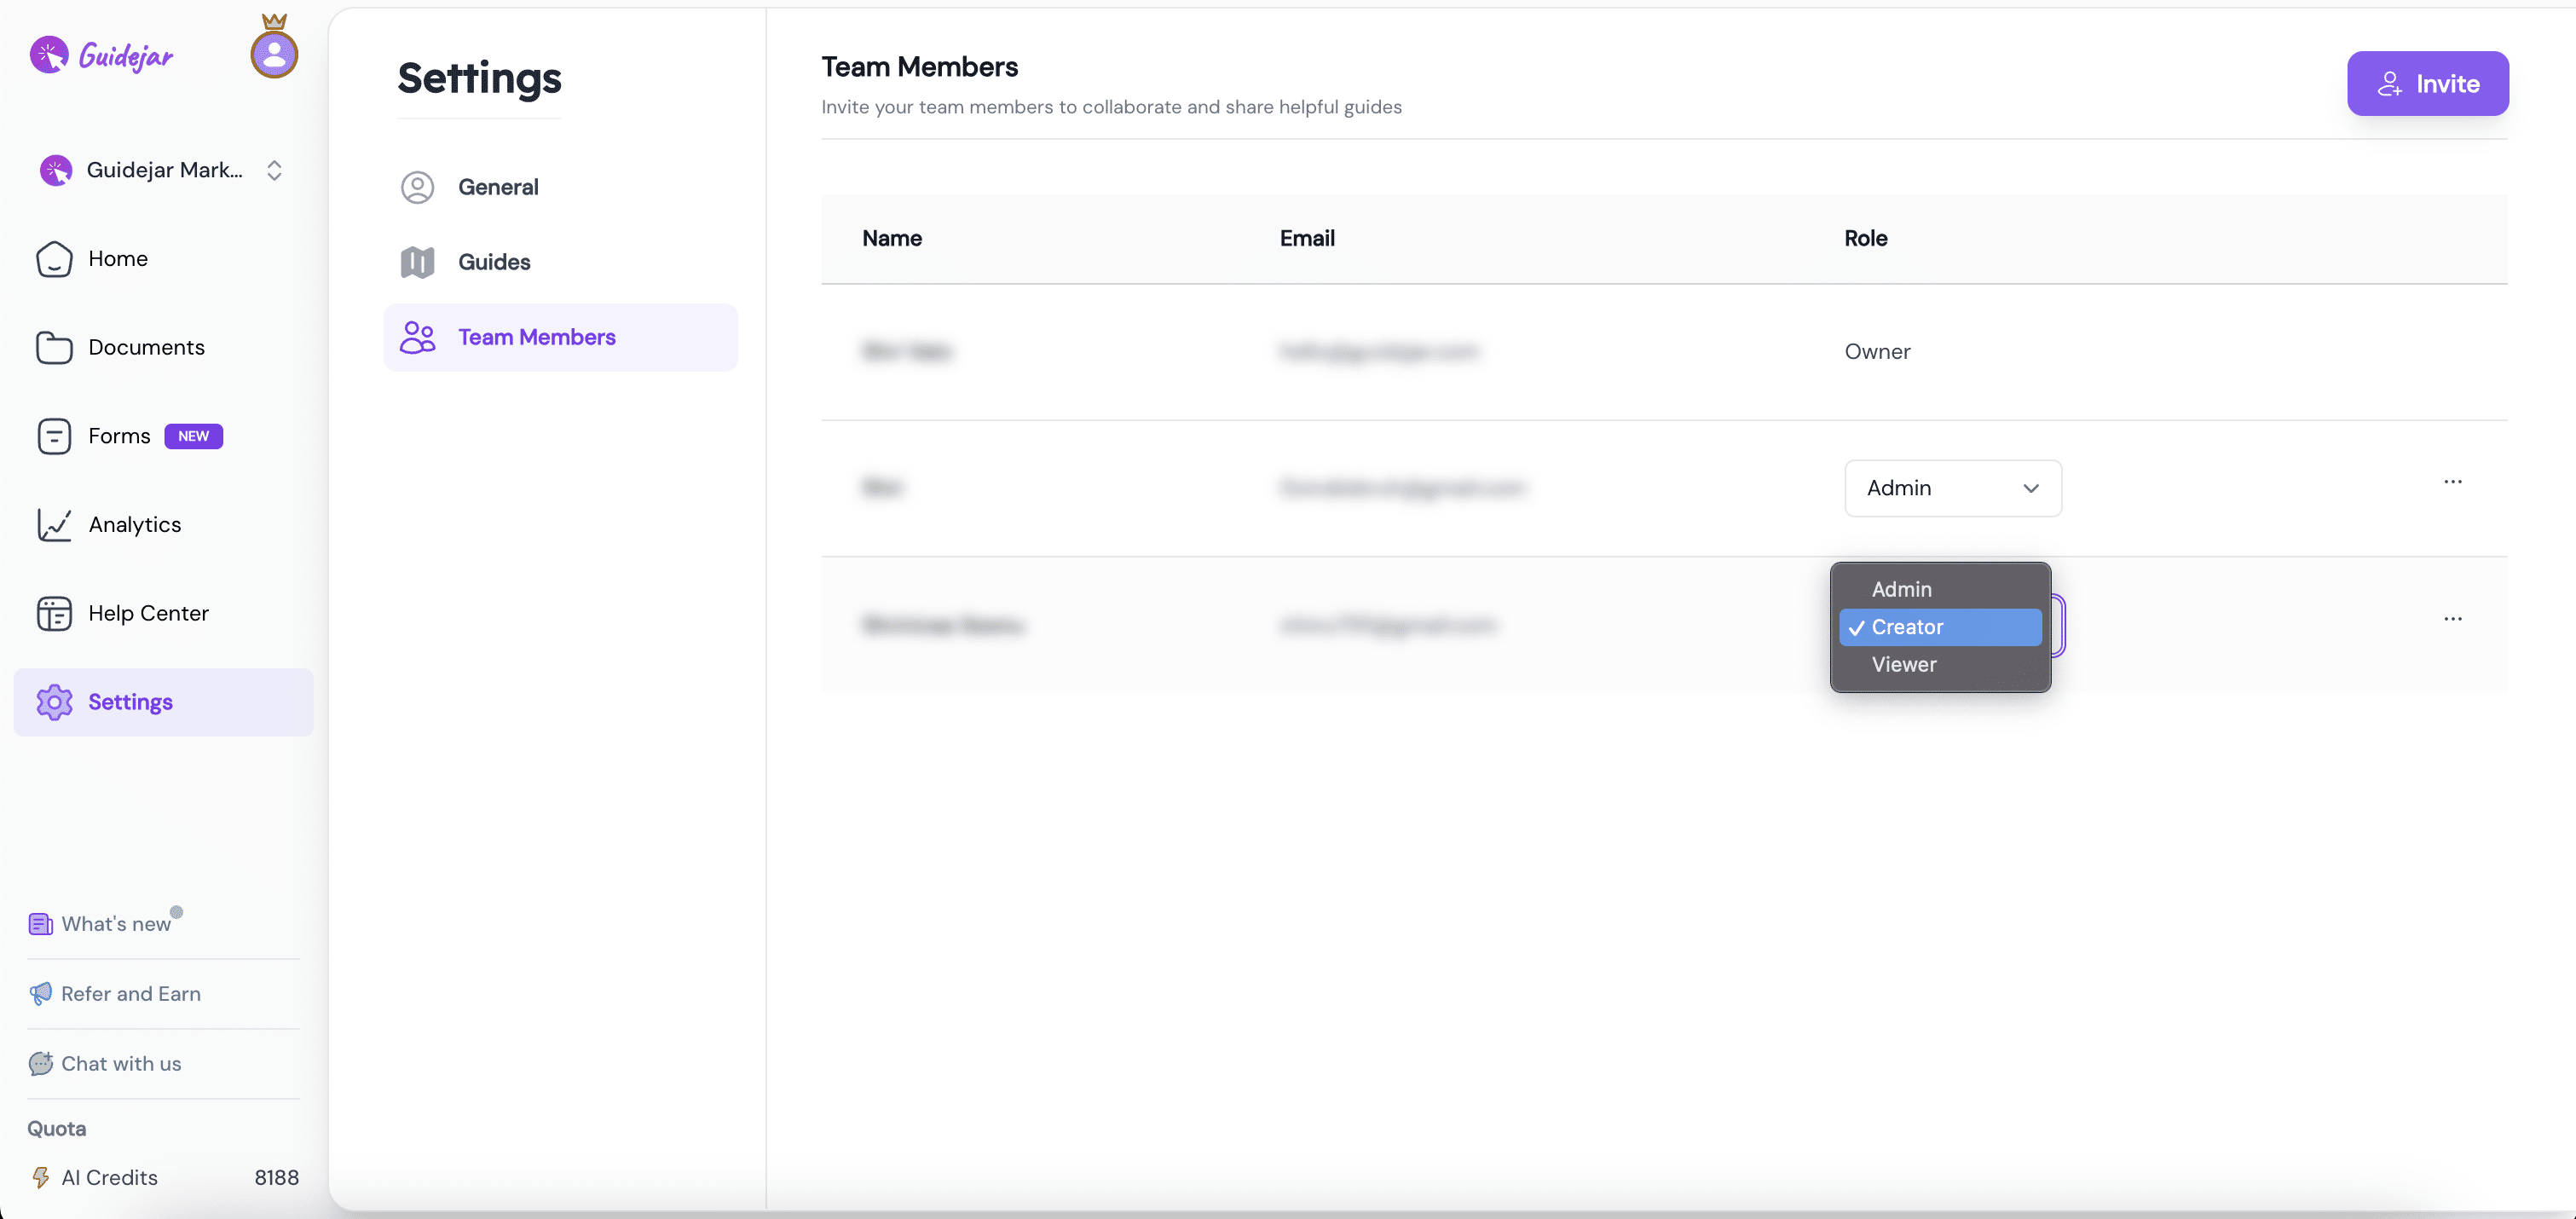Image resolution: width=2576 pixels, height=1219 pixels.
Task: Select Admin option in open role list
Action: coord(1901,590)
